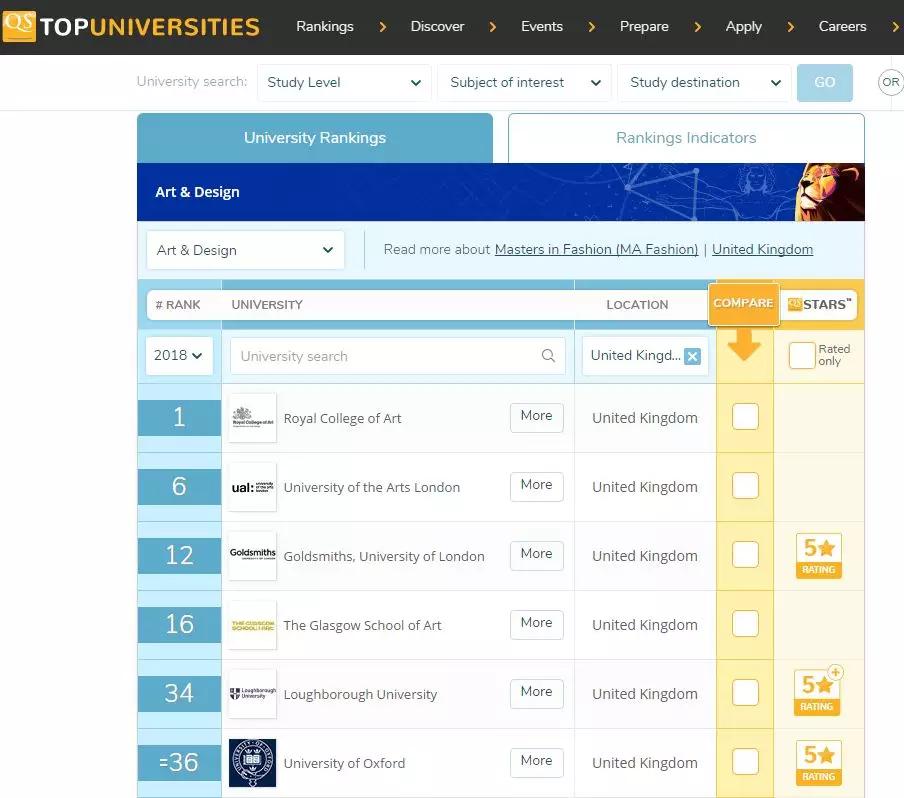Click the QS Stars header badge
Viewport: 904px width, 798px height.
(x=819, y=304)
